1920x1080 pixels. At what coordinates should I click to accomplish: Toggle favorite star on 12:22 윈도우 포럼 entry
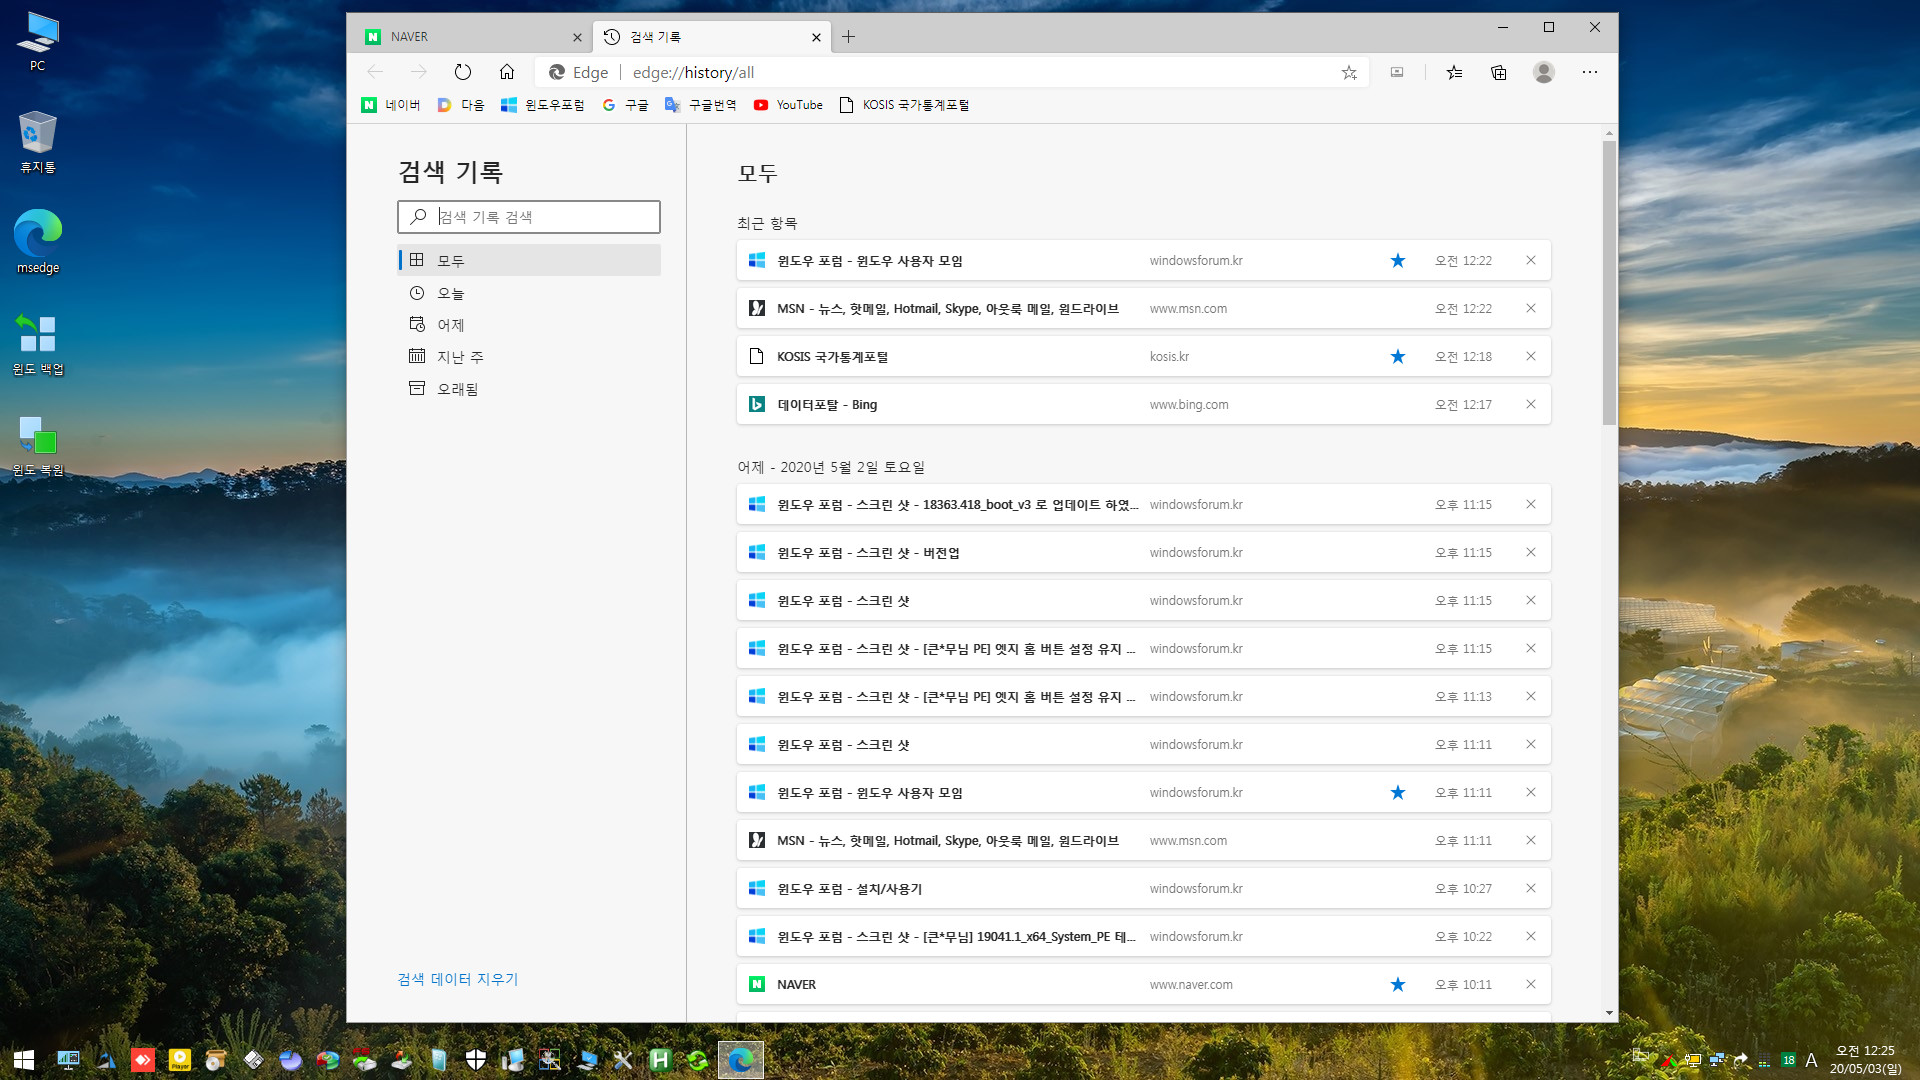[1398, 260]
